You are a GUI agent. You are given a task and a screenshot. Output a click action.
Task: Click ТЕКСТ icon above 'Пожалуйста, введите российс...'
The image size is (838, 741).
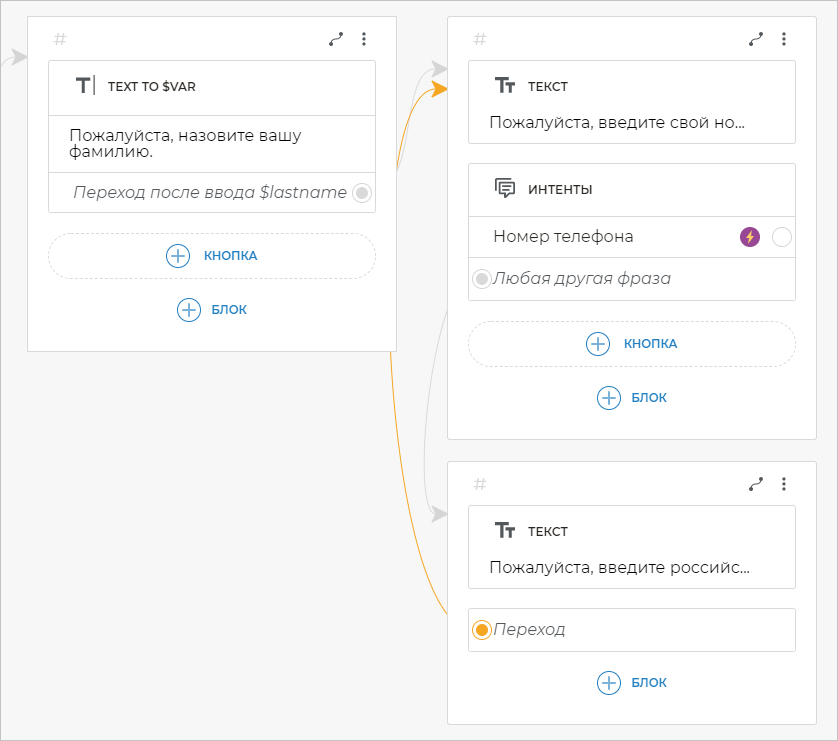tap(505, 531)
